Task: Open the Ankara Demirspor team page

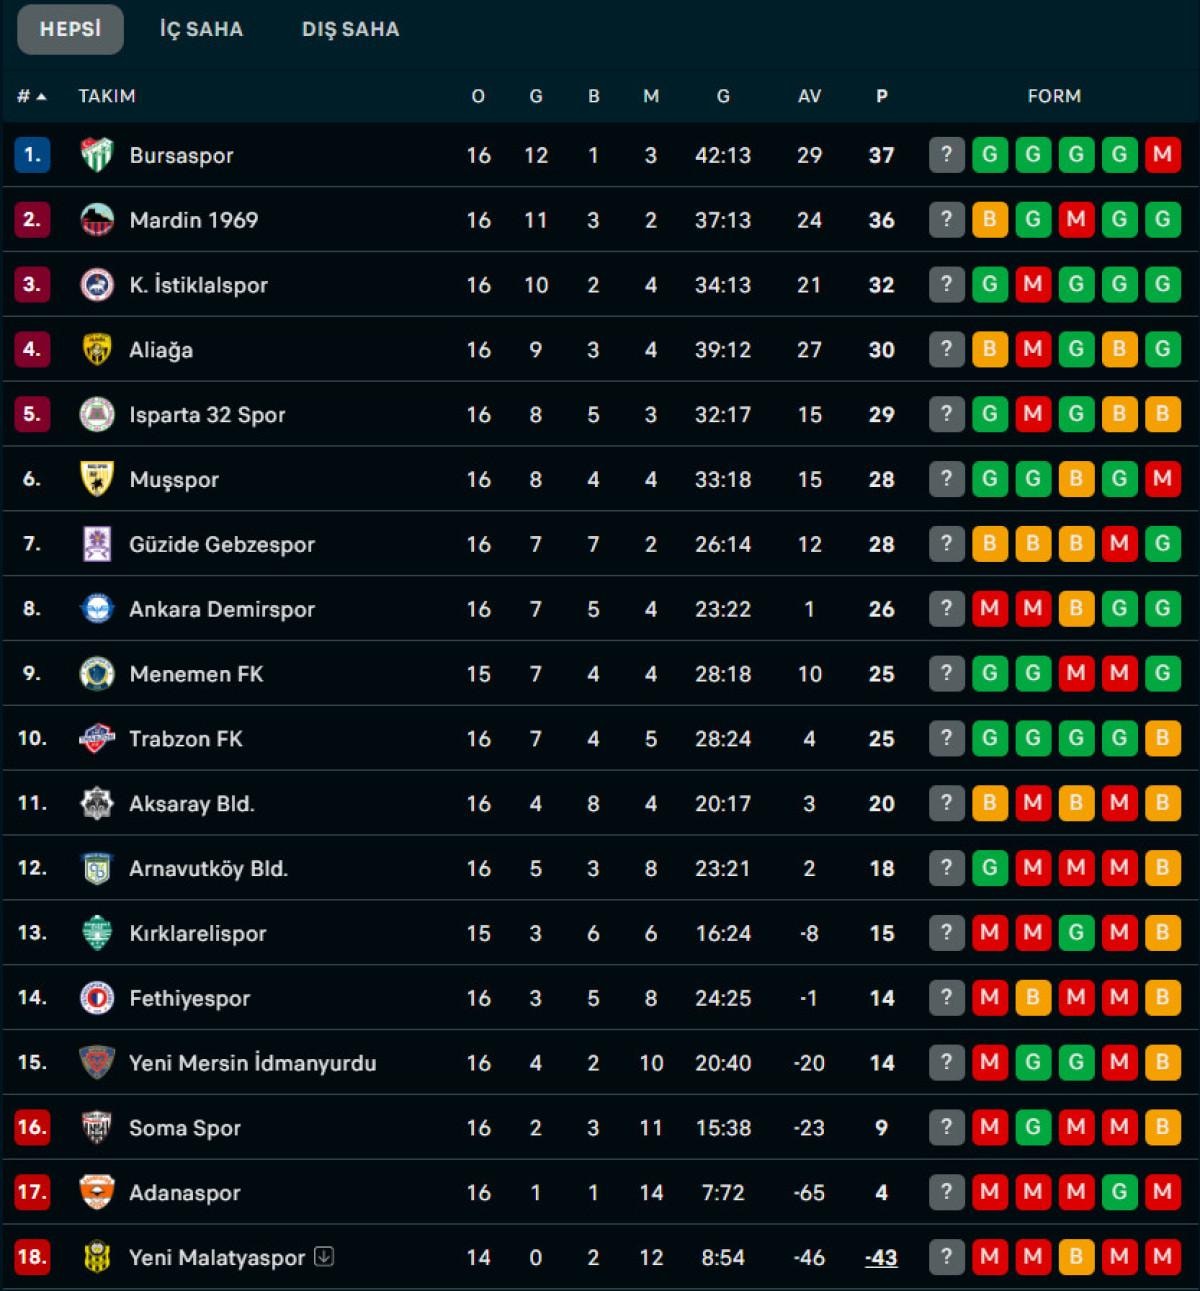Action: pos(222,609)
